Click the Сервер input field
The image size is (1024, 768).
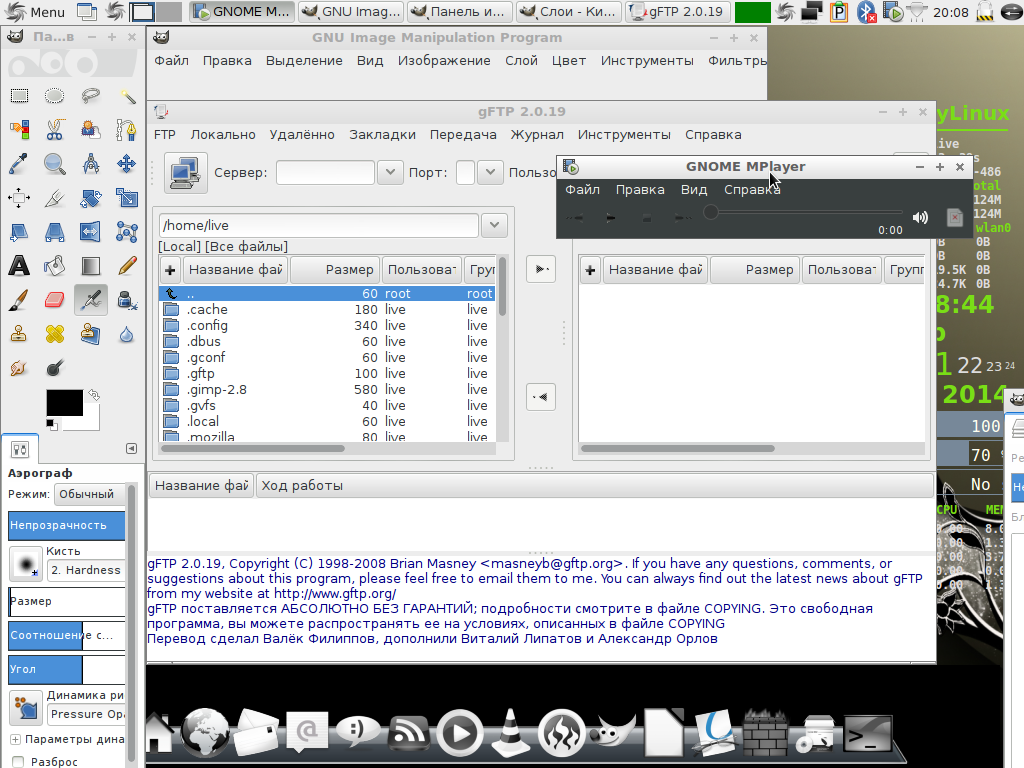point(325,172)
